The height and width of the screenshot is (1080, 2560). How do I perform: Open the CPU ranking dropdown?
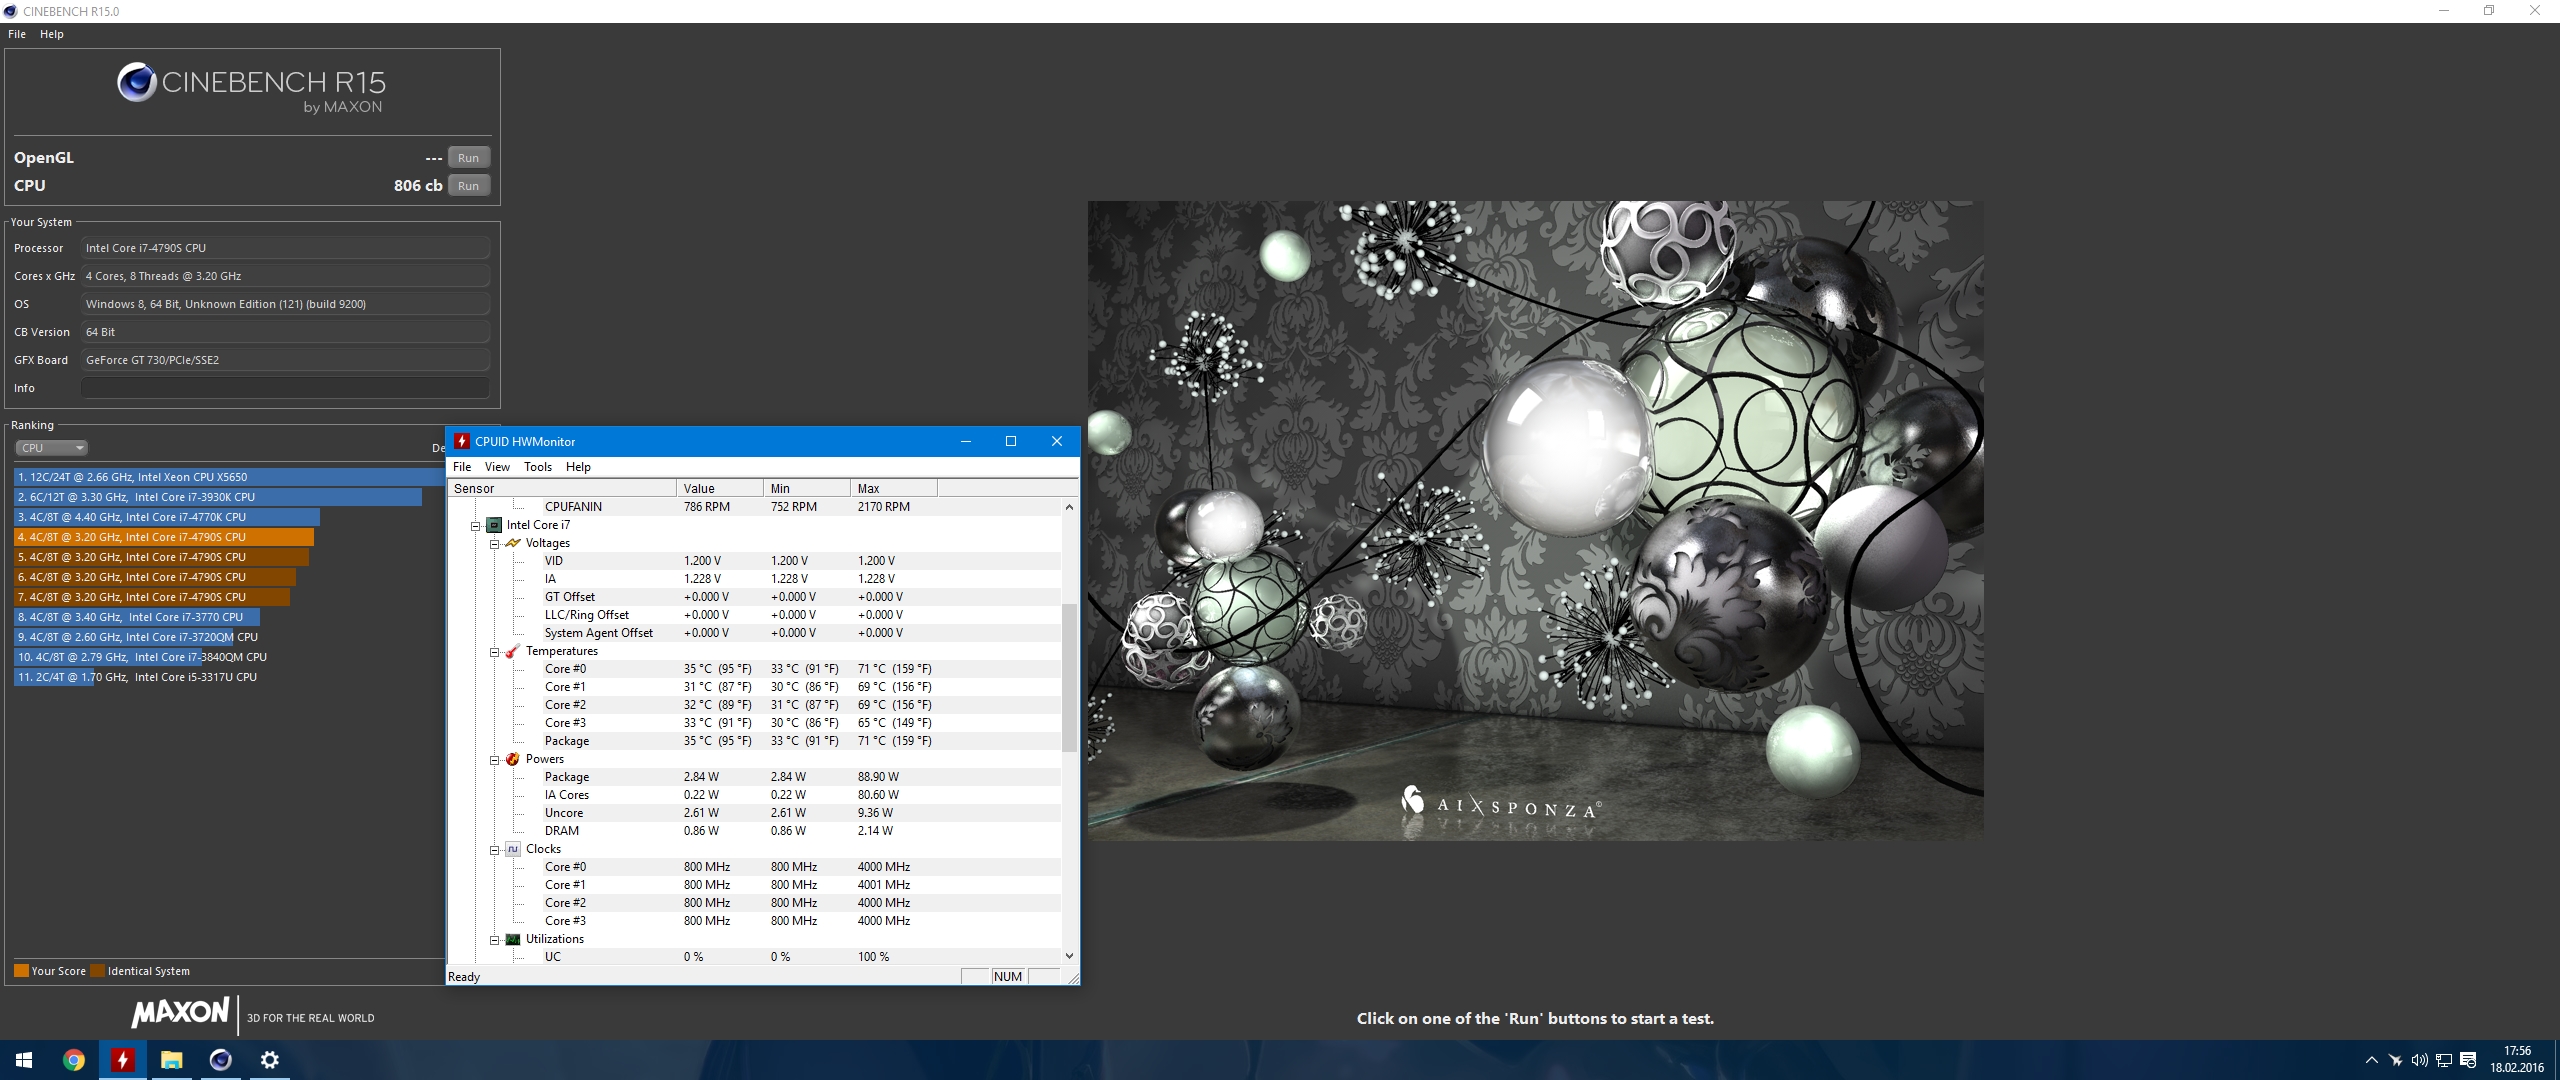(52, 448)
